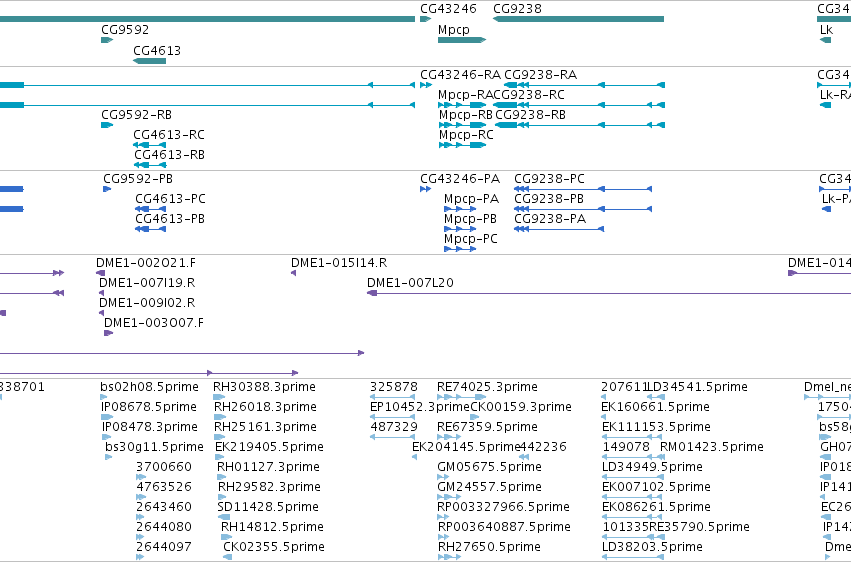Open the CG43246-PA CDS label
851x562 pixels.
click(460, 179)
